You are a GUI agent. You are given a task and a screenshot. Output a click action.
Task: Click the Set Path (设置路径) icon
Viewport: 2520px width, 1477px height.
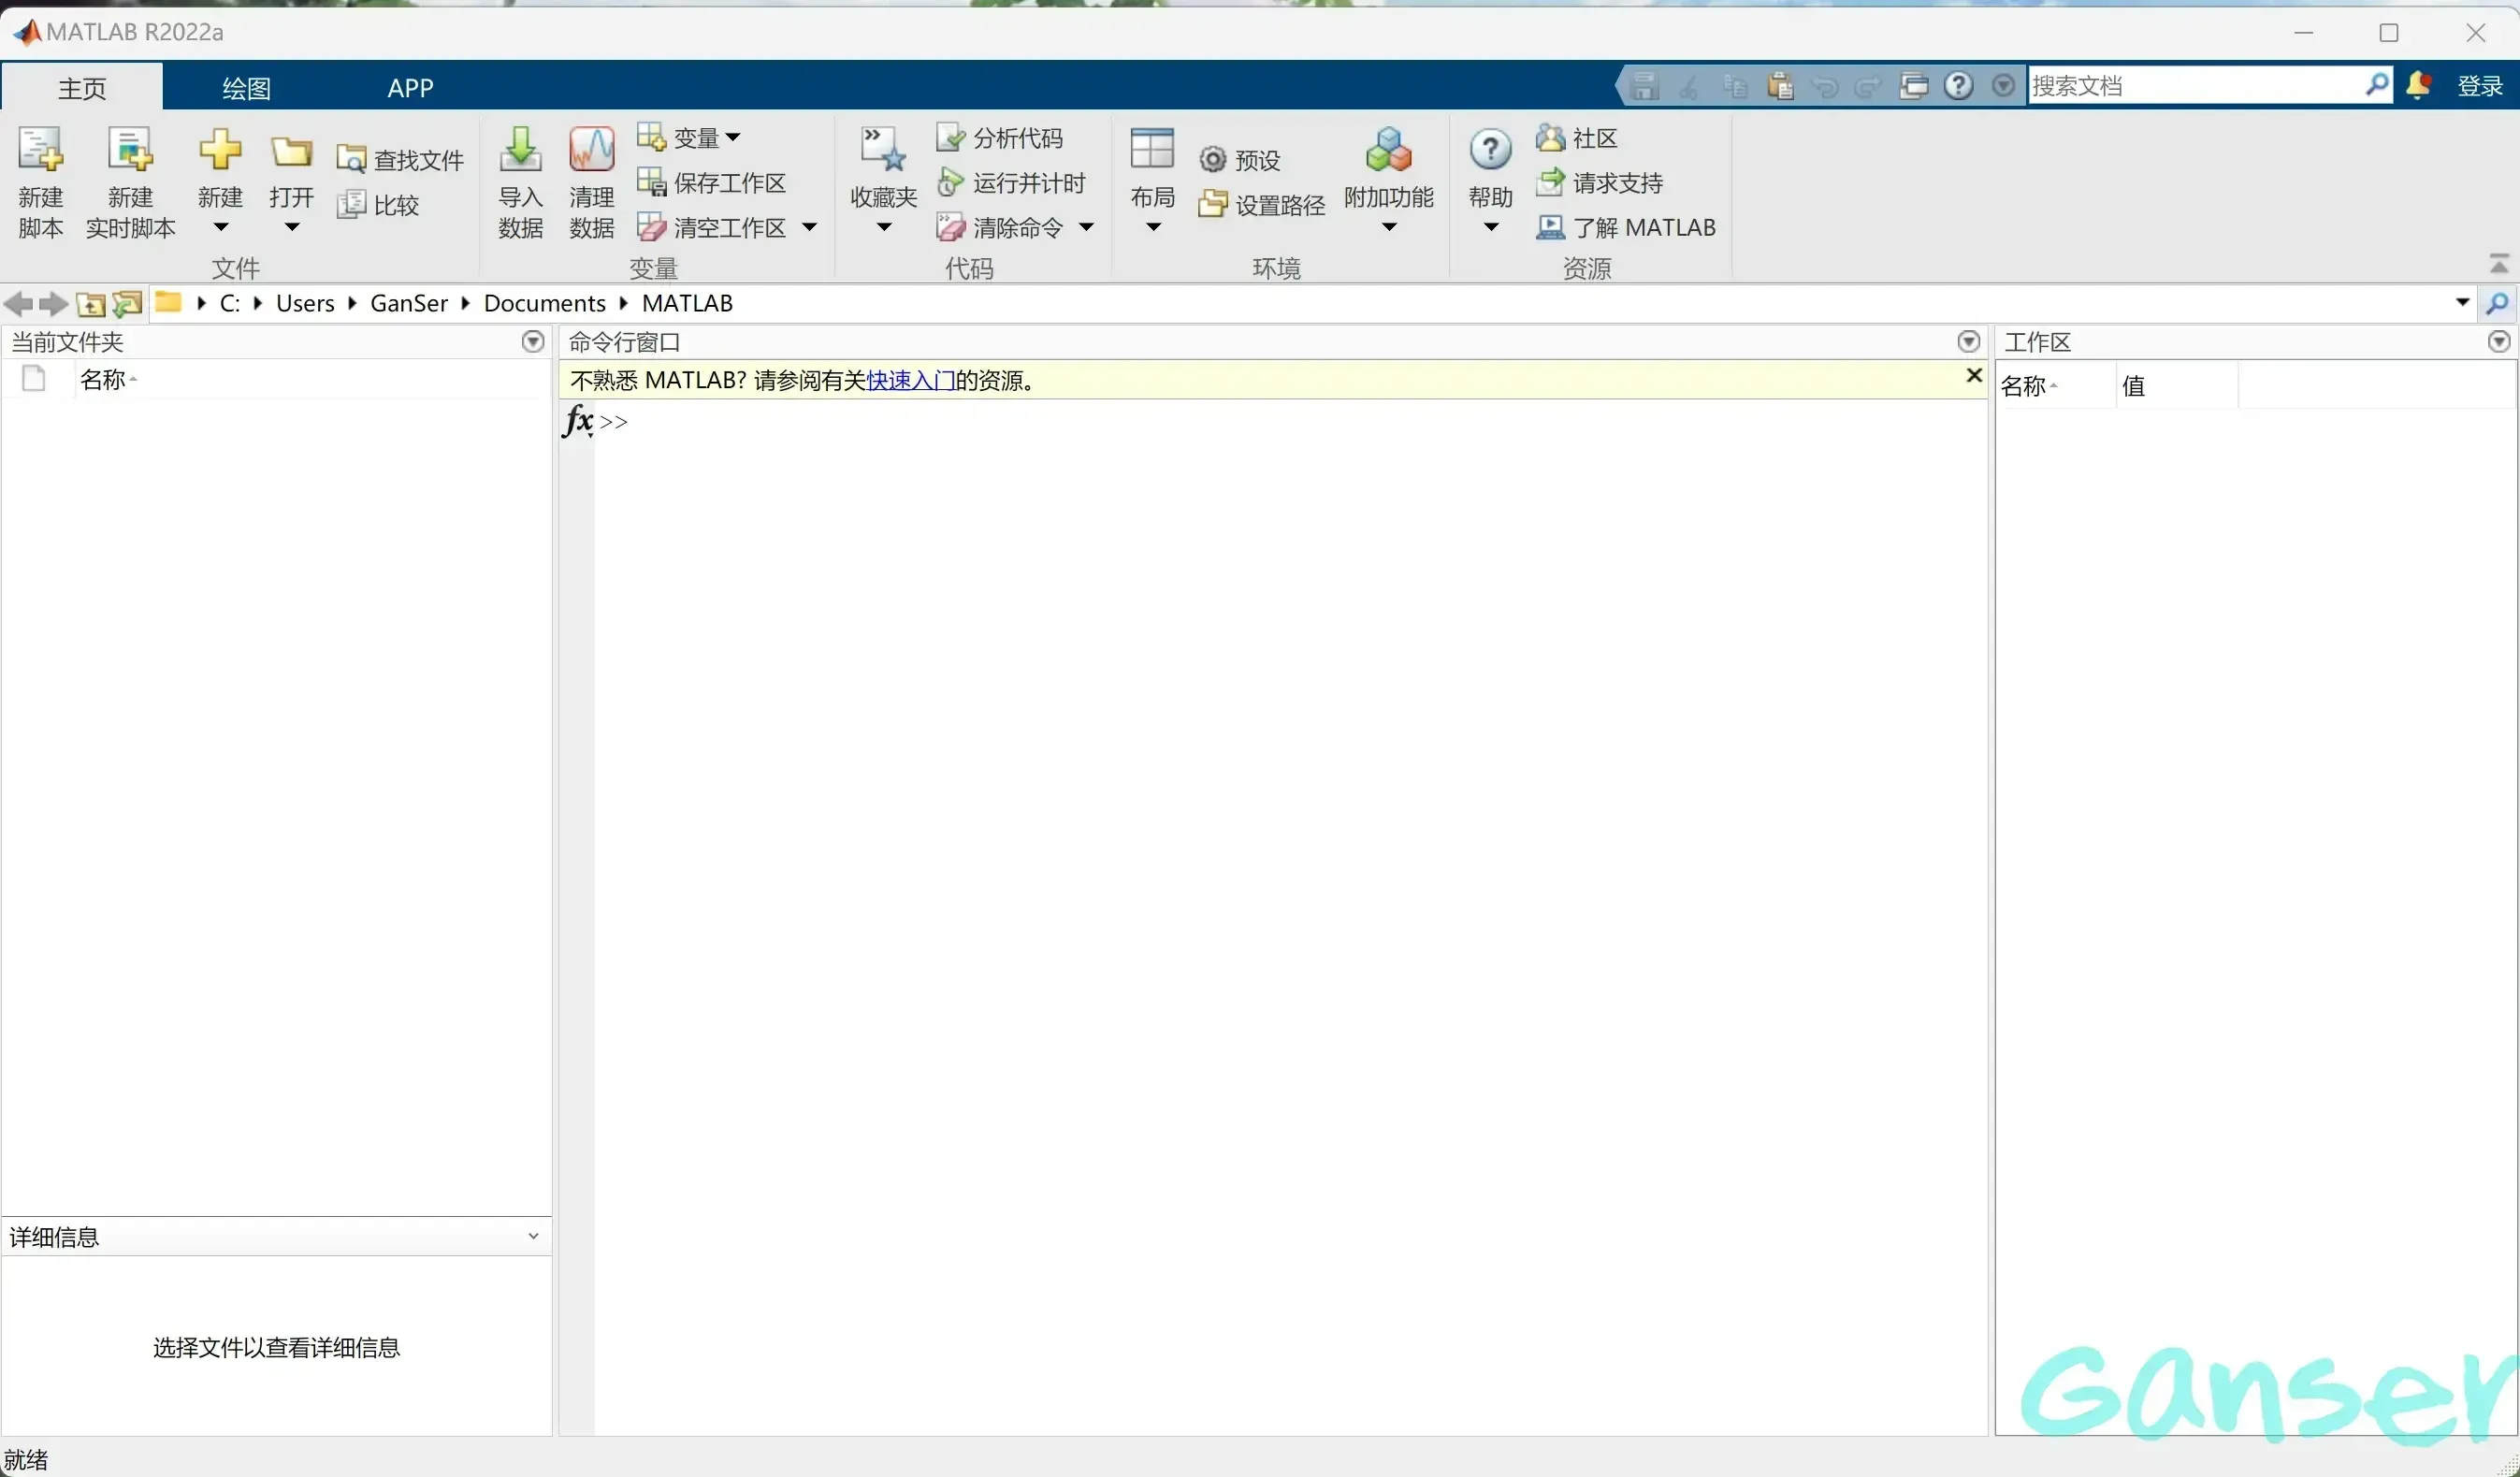click(1212, 205)
